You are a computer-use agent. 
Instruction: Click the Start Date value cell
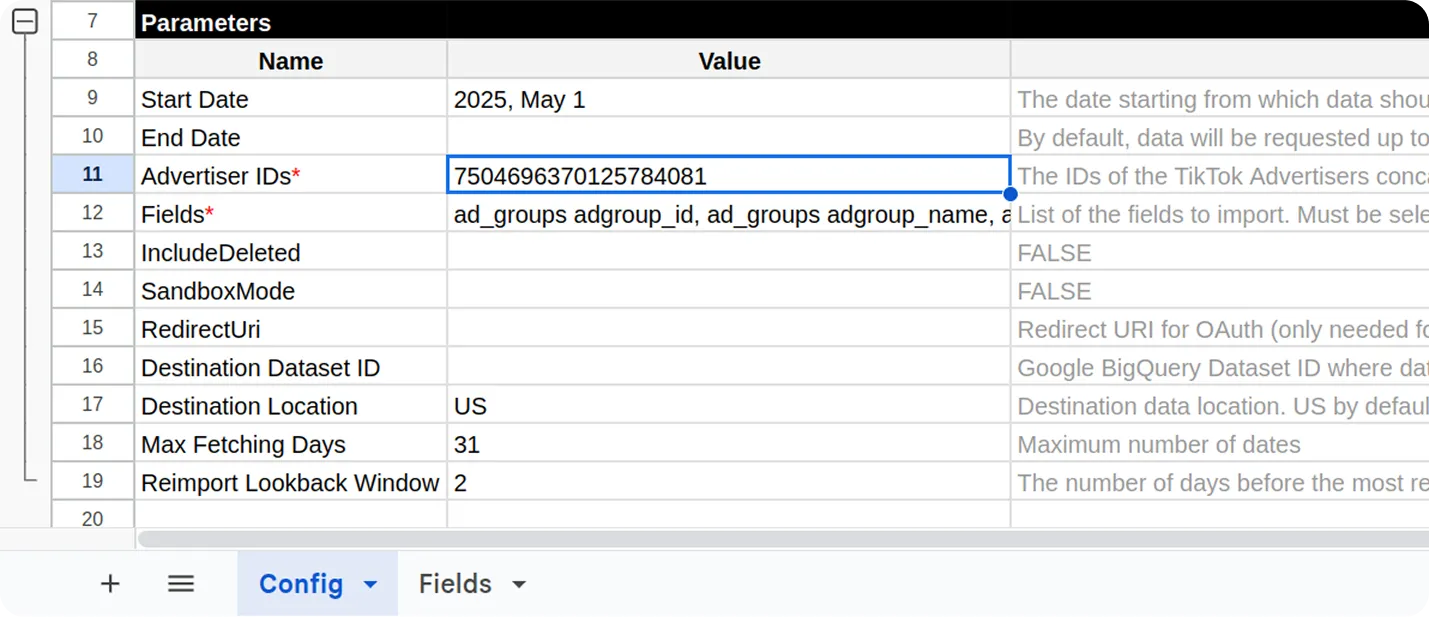(728, 99)
